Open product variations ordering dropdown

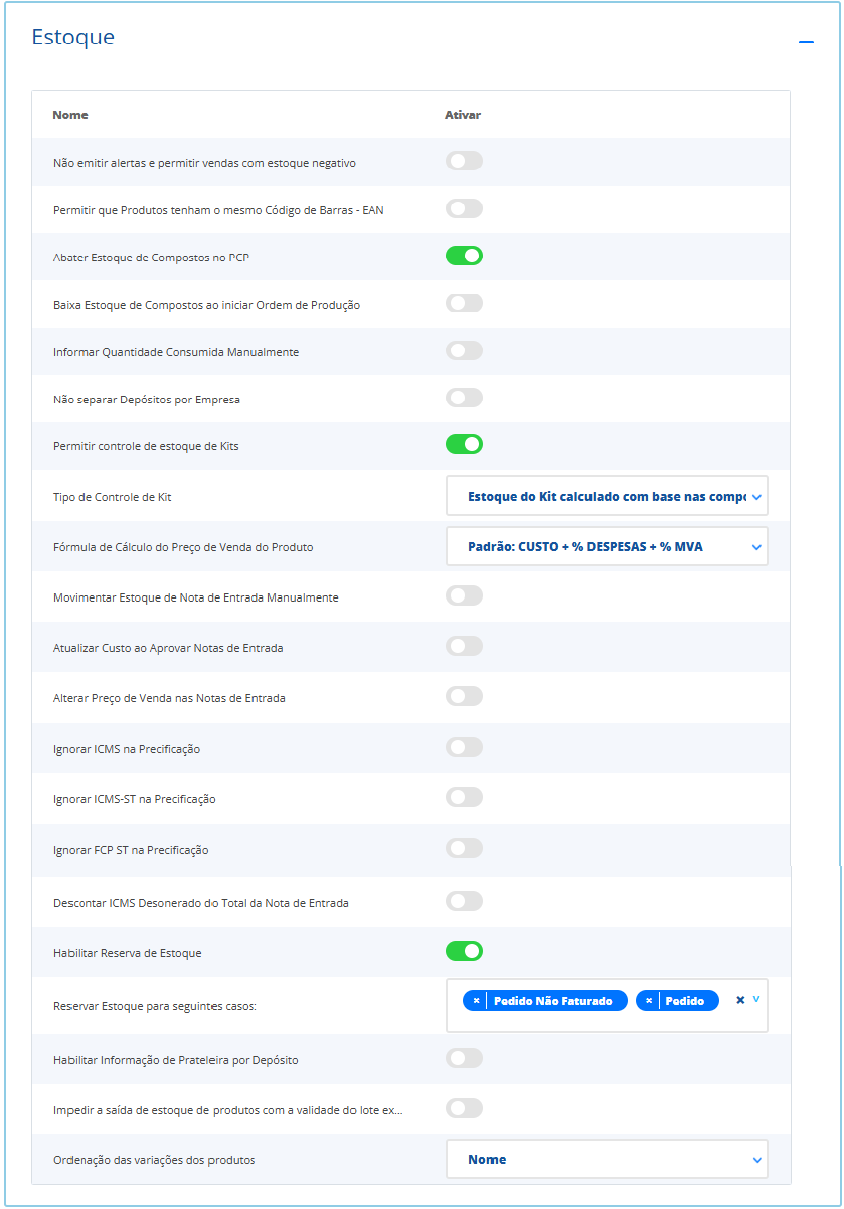(607, 1160)
